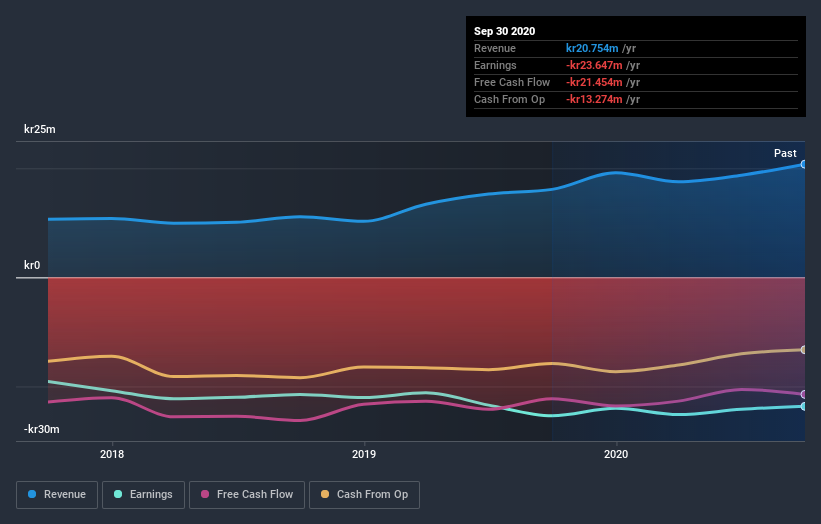Click the Earnings row label in tooltip
The height and width of the screenshot is (524, 821).
tap(495, 65)
